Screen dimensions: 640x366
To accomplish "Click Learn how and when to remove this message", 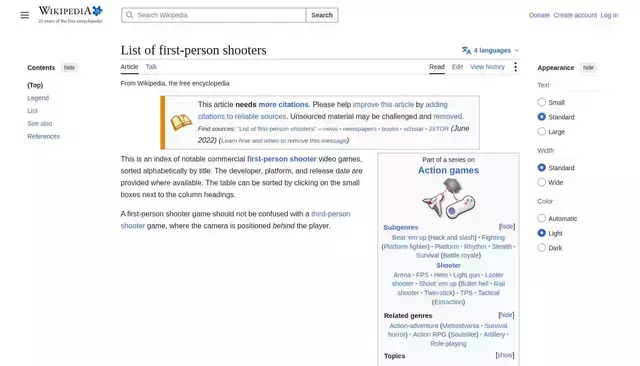I will click(284, 140).
